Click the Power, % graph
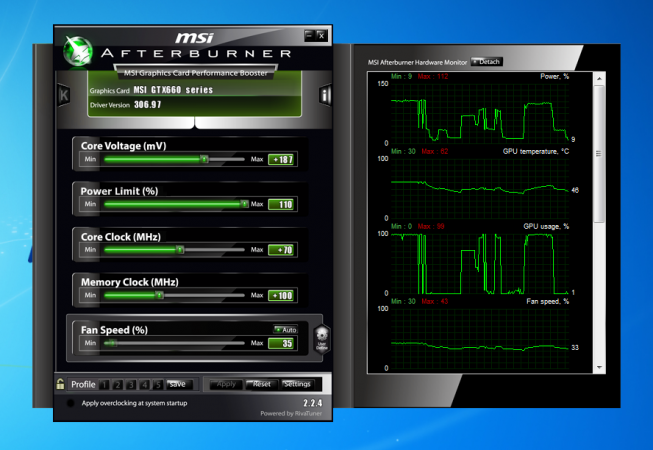The image size is (653, 450). [480, 113]
